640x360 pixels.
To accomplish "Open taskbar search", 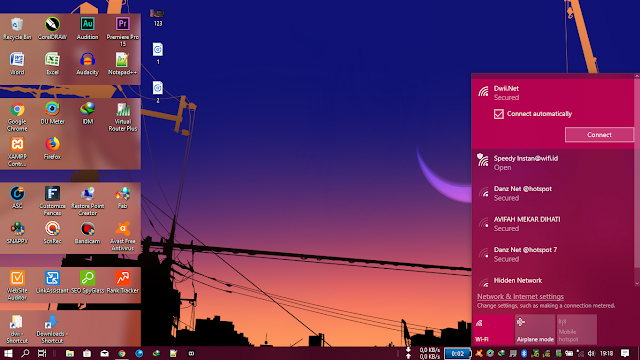I will coord(25,353).
